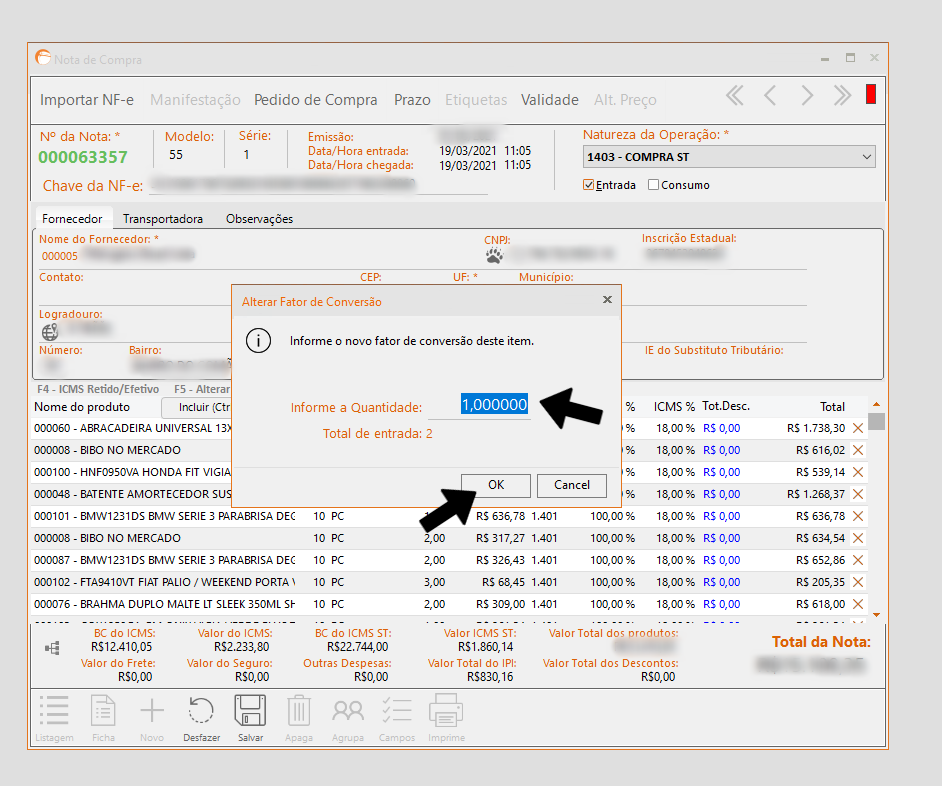Click the tree structure icon beside BC do ICMS
This screenshot has width=942, height=786.
coord(52,648)
